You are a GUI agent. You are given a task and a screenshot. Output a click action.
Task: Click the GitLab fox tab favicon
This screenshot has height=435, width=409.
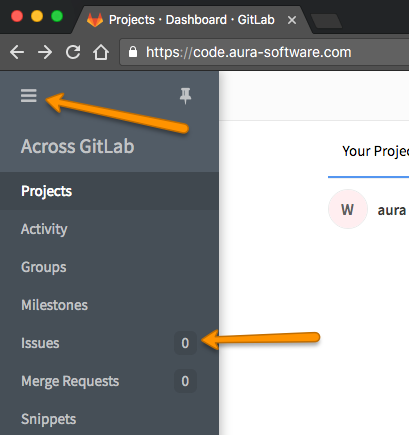pos(95,20)
